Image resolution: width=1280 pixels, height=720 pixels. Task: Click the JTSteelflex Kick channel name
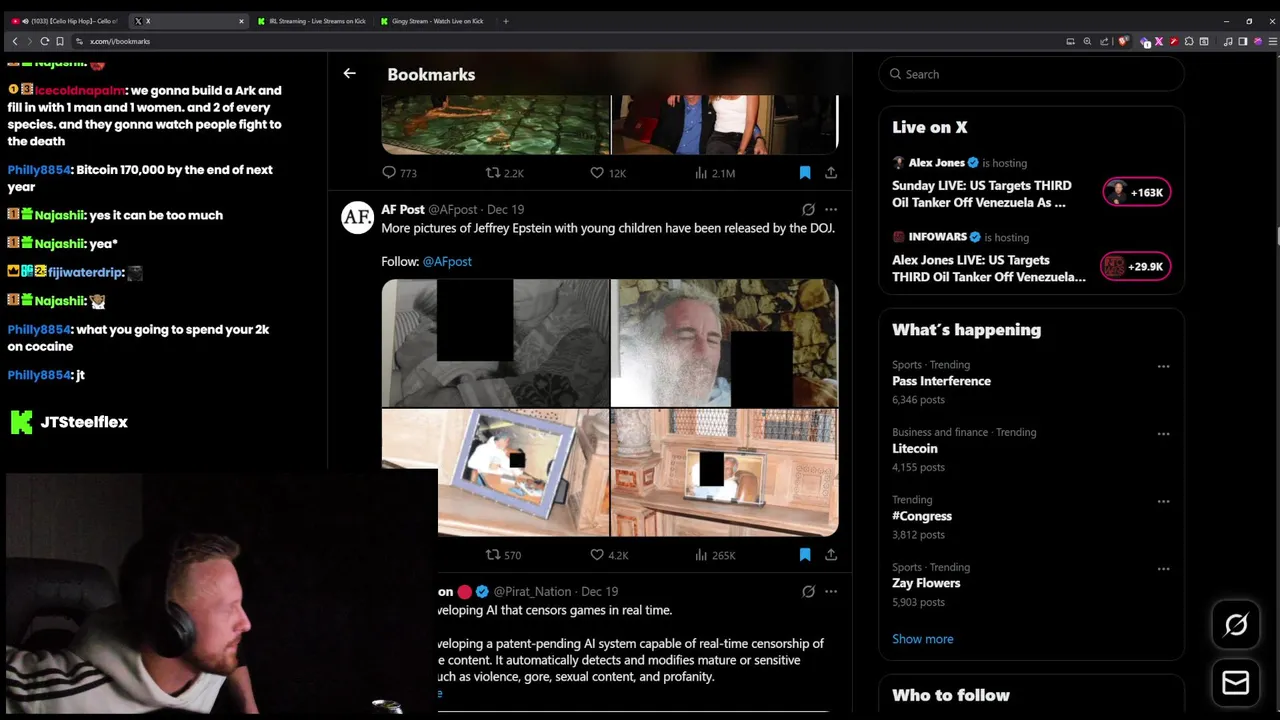click(x=84, y=422)
